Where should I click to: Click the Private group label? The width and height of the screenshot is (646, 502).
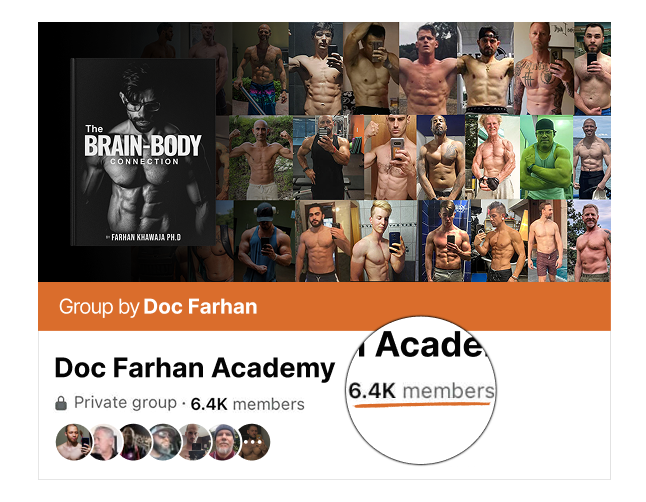pyautogui.click(x=125, y=403)
